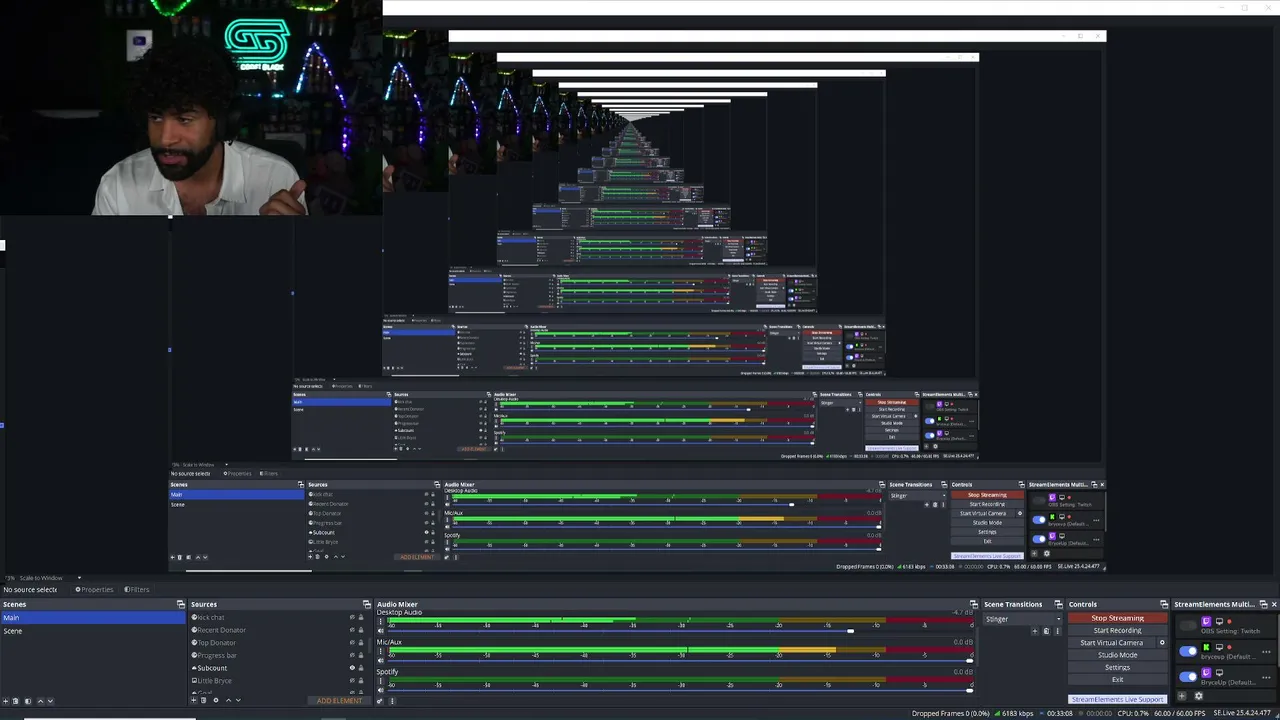
Task: Click the Stop Streaming button
Action: pos(1117,618)
